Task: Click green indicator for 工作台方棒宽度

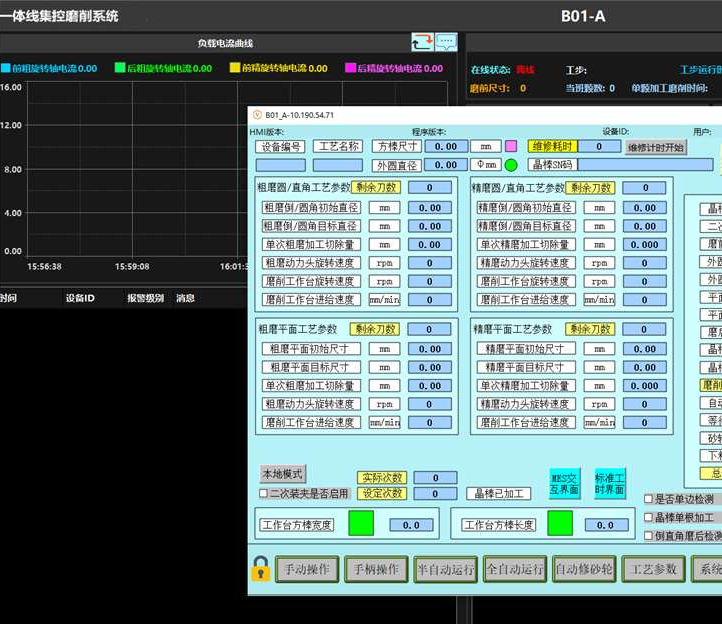Action: tap(360, 523)
